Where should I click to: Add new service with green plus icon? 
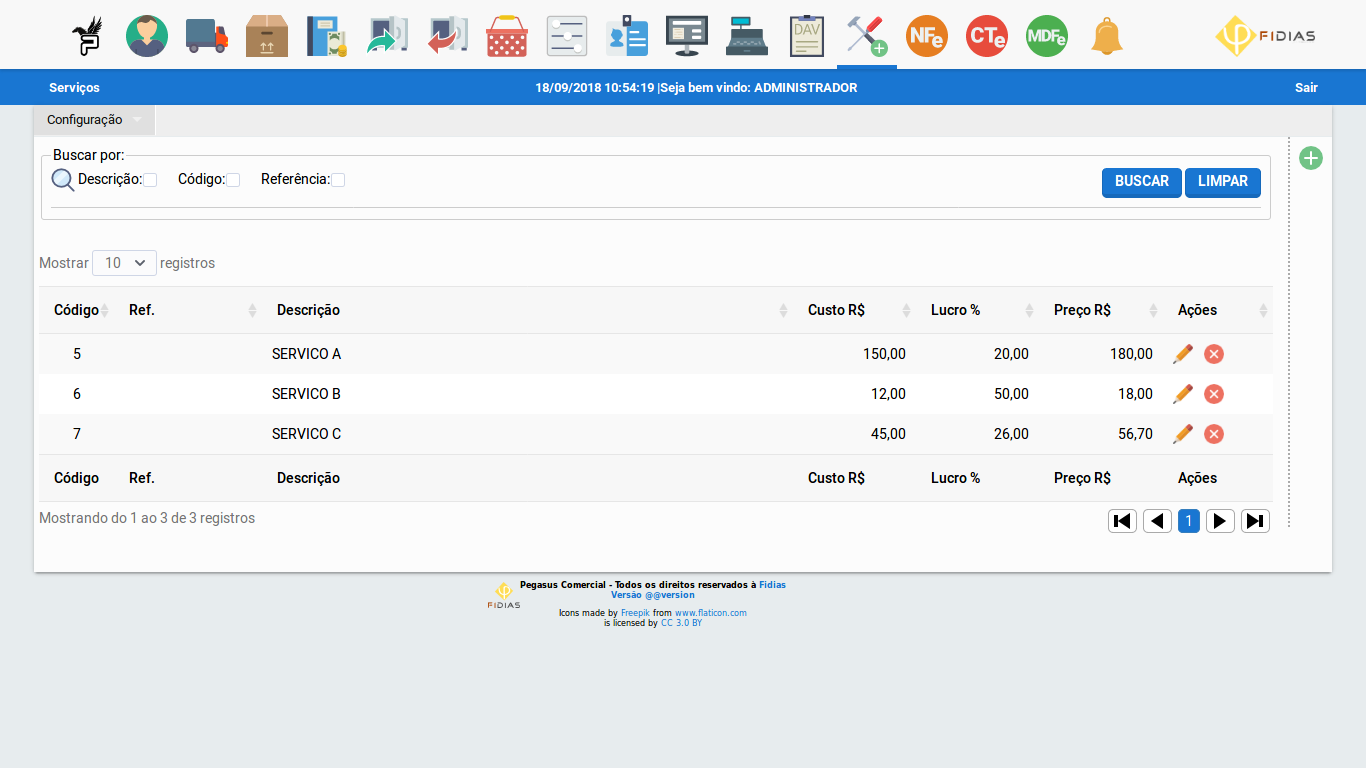tap(1310, 158)
